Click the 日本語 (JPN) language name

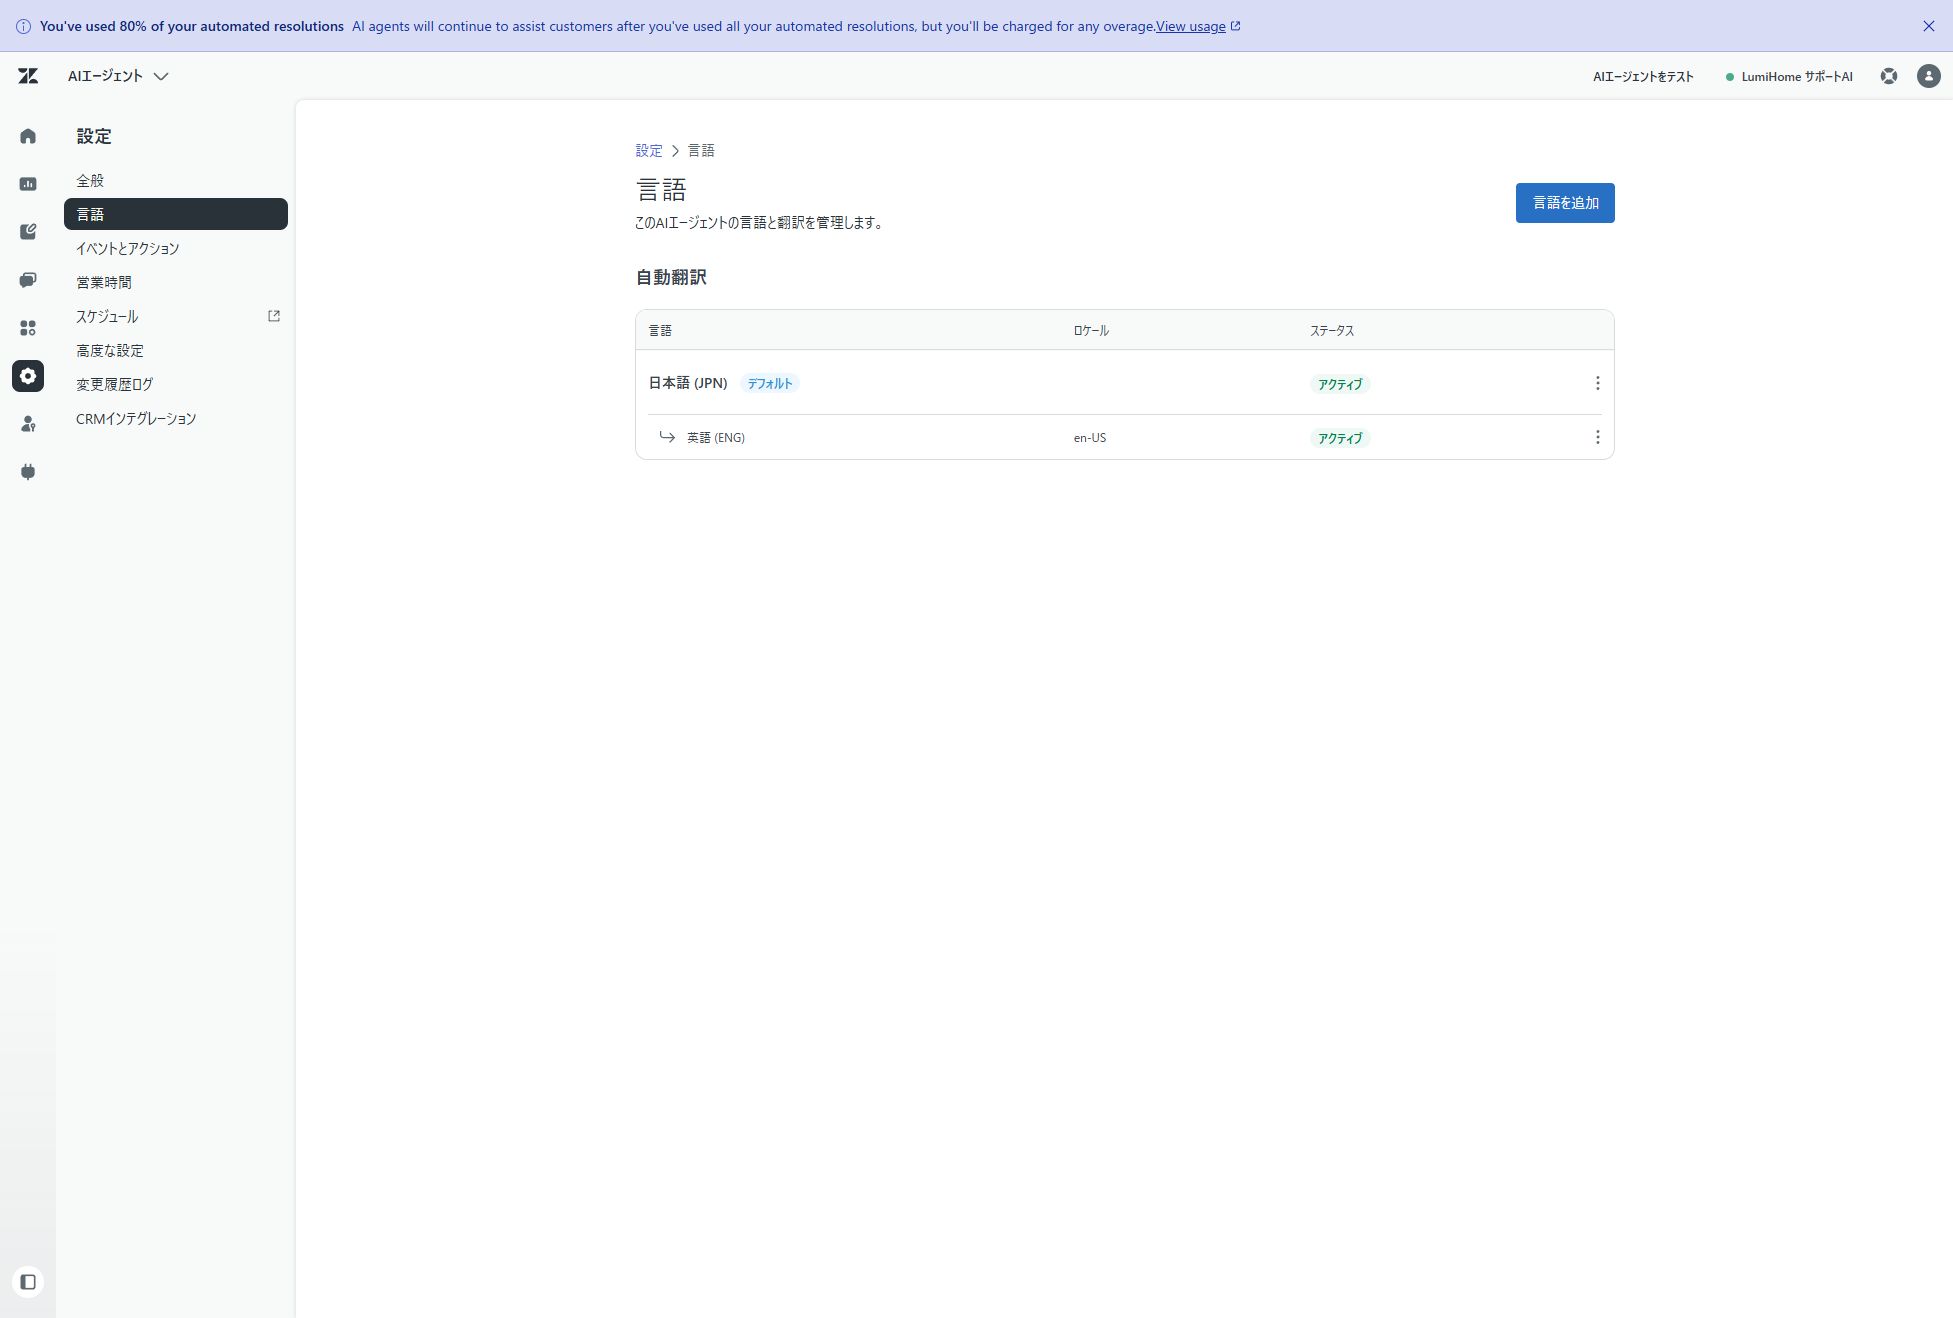(x=688, y=383)
